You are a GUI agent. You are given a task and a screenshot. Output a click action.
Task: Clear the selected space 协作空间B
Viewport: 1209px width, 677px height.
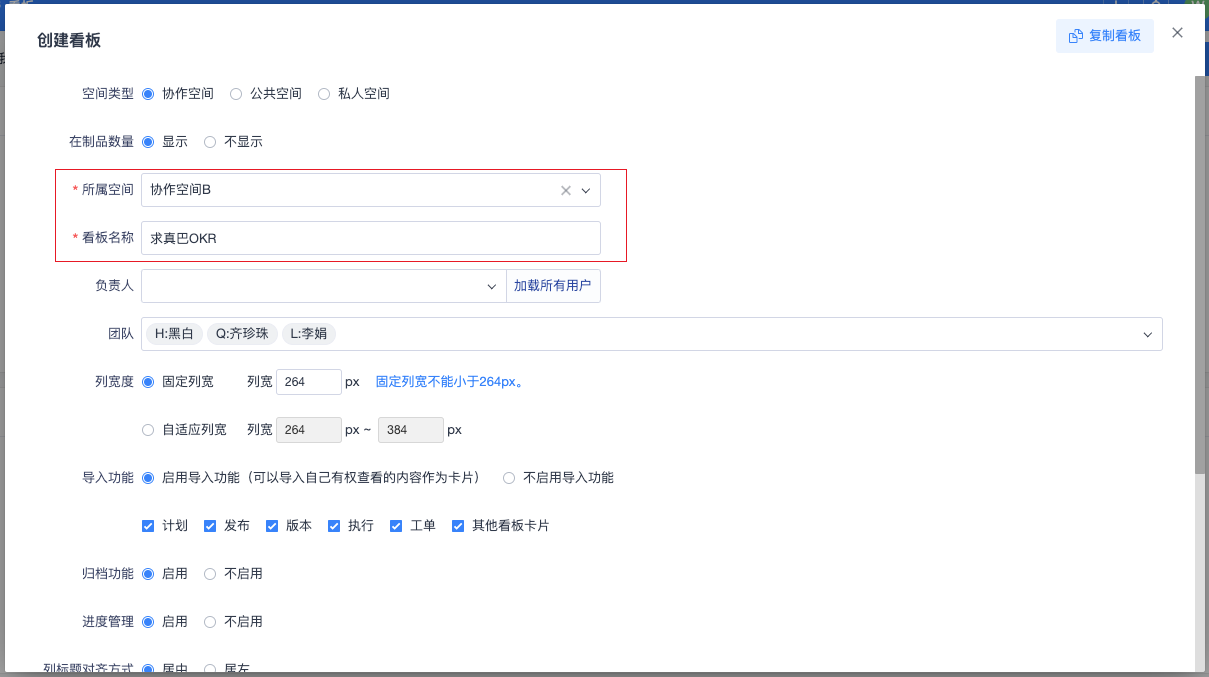[565, 191]
